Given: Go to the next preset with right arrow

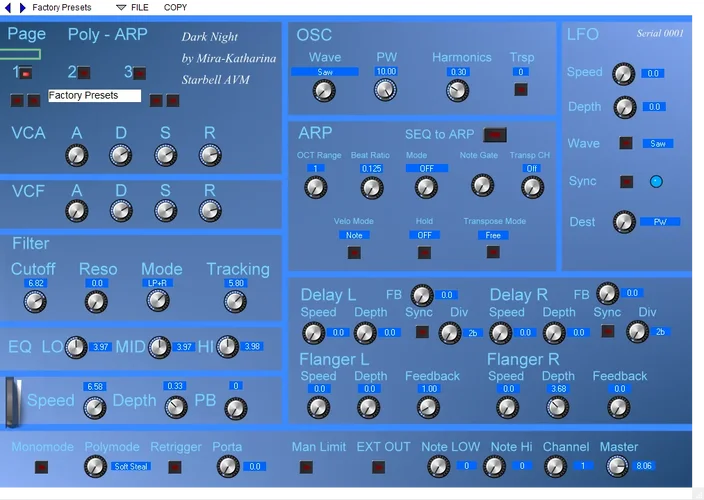Looking at the screenshot, I should pos(22,8).
